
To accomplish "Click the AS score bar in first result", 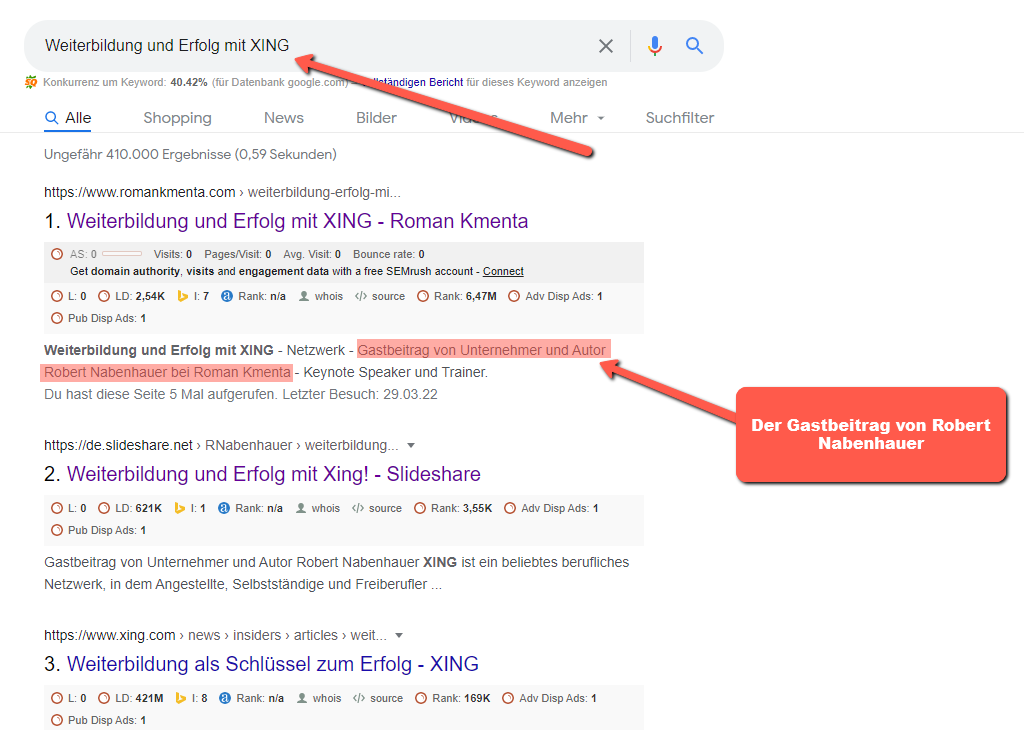I will [121, 254].
